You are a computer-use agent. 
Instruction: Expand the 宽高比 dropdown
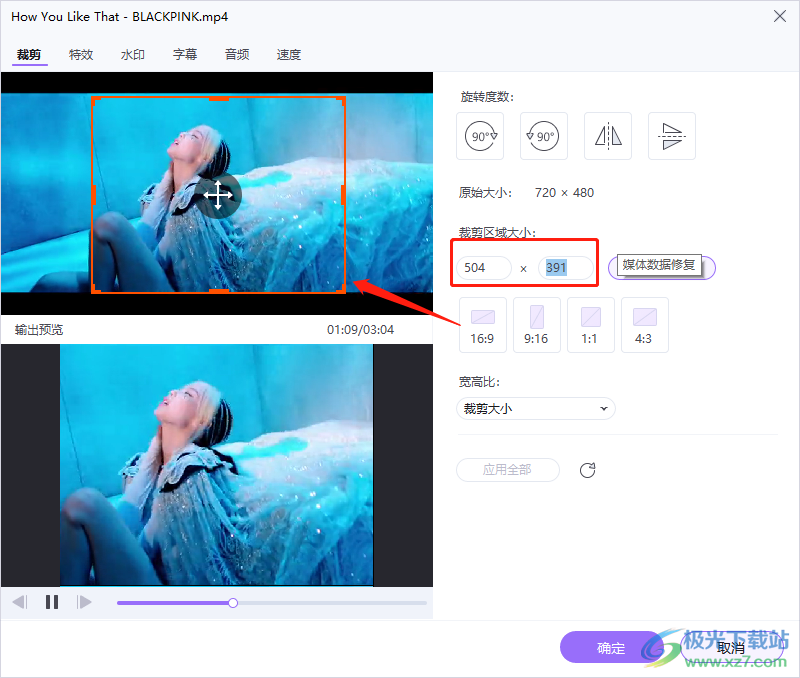coord(536,409)
